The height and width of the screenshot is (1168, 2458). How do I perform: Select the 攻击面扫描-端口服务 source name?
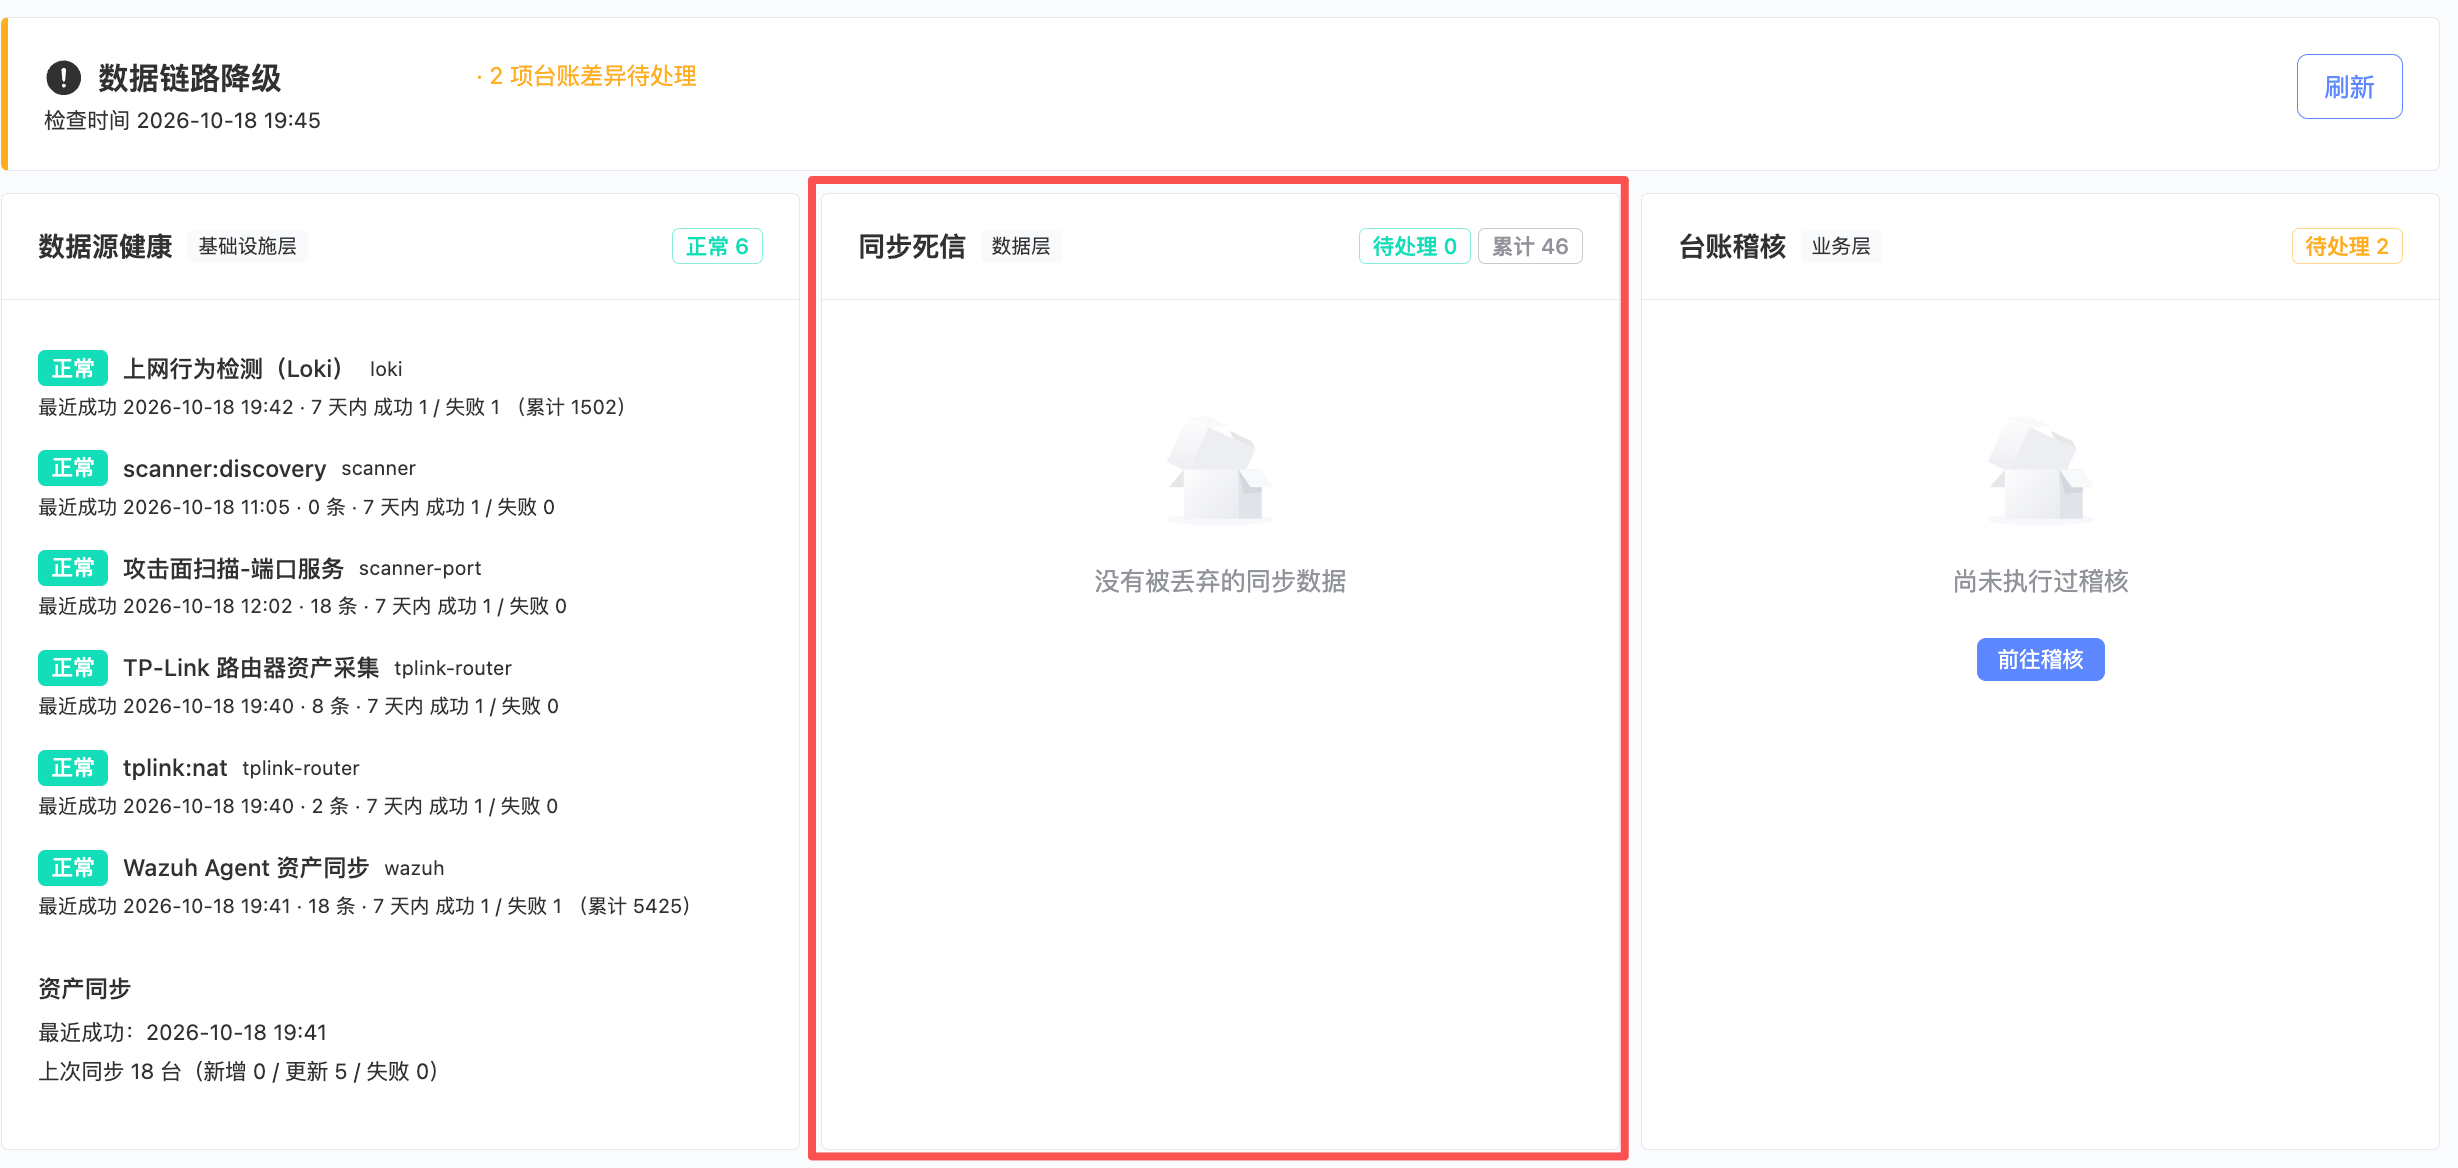point(233,568)
